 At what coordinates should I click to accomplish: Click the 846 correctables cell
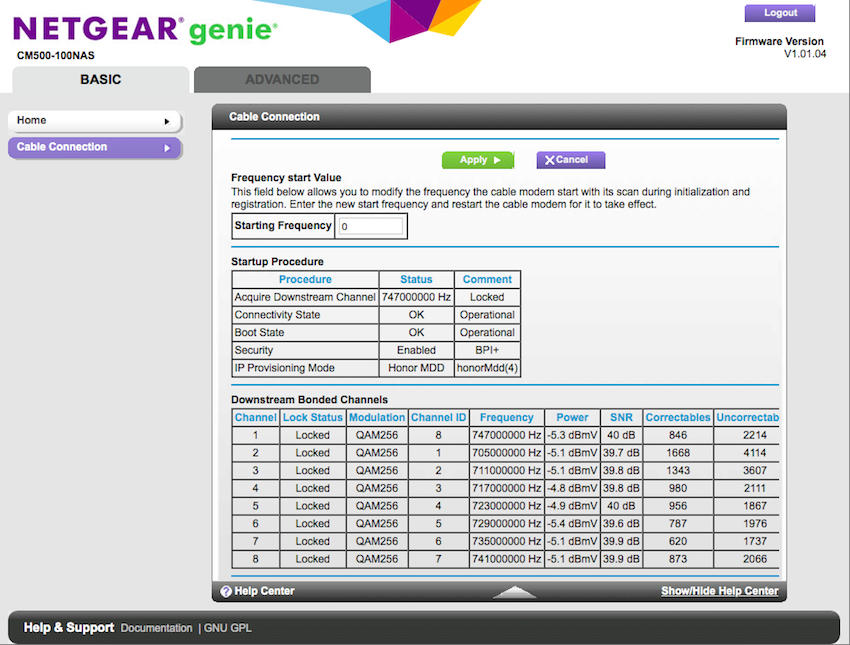pyautogui.click(x=678, y=435)
